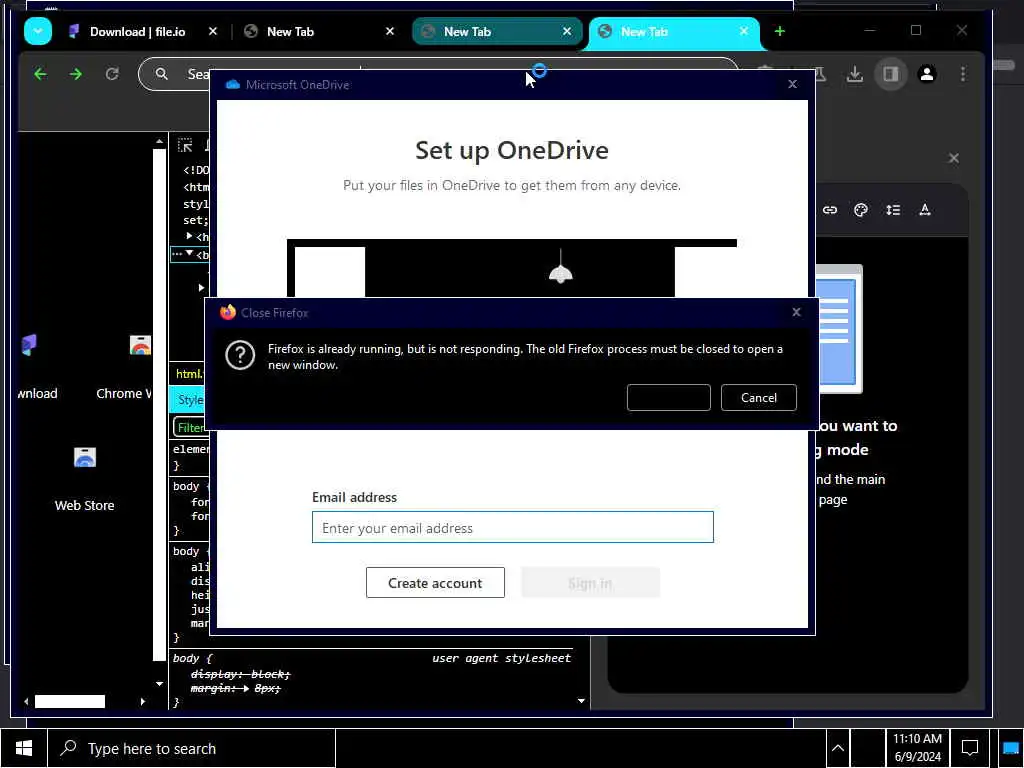Reload the page in Chrome
Screen dimensions: 1024x768
click(112, 74)
